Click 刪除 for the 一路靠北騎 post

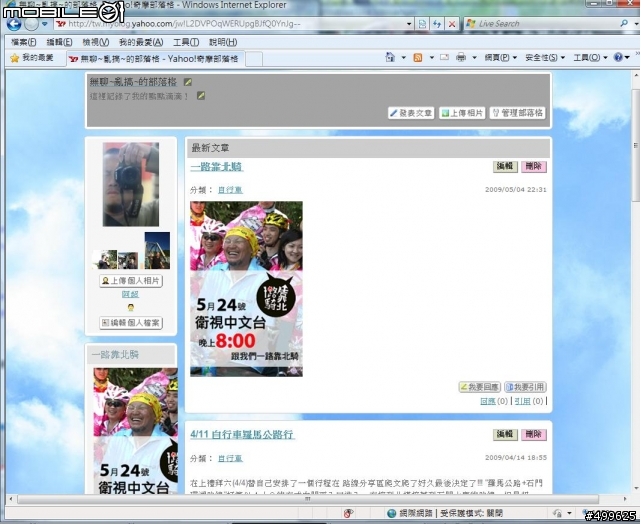[534, 166]
